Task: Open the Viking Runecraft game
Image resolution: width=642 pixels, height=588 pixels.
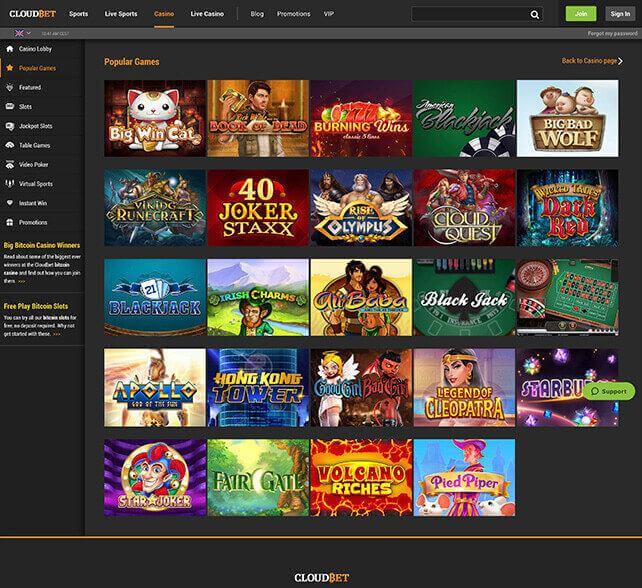Action: coord(155,208)
